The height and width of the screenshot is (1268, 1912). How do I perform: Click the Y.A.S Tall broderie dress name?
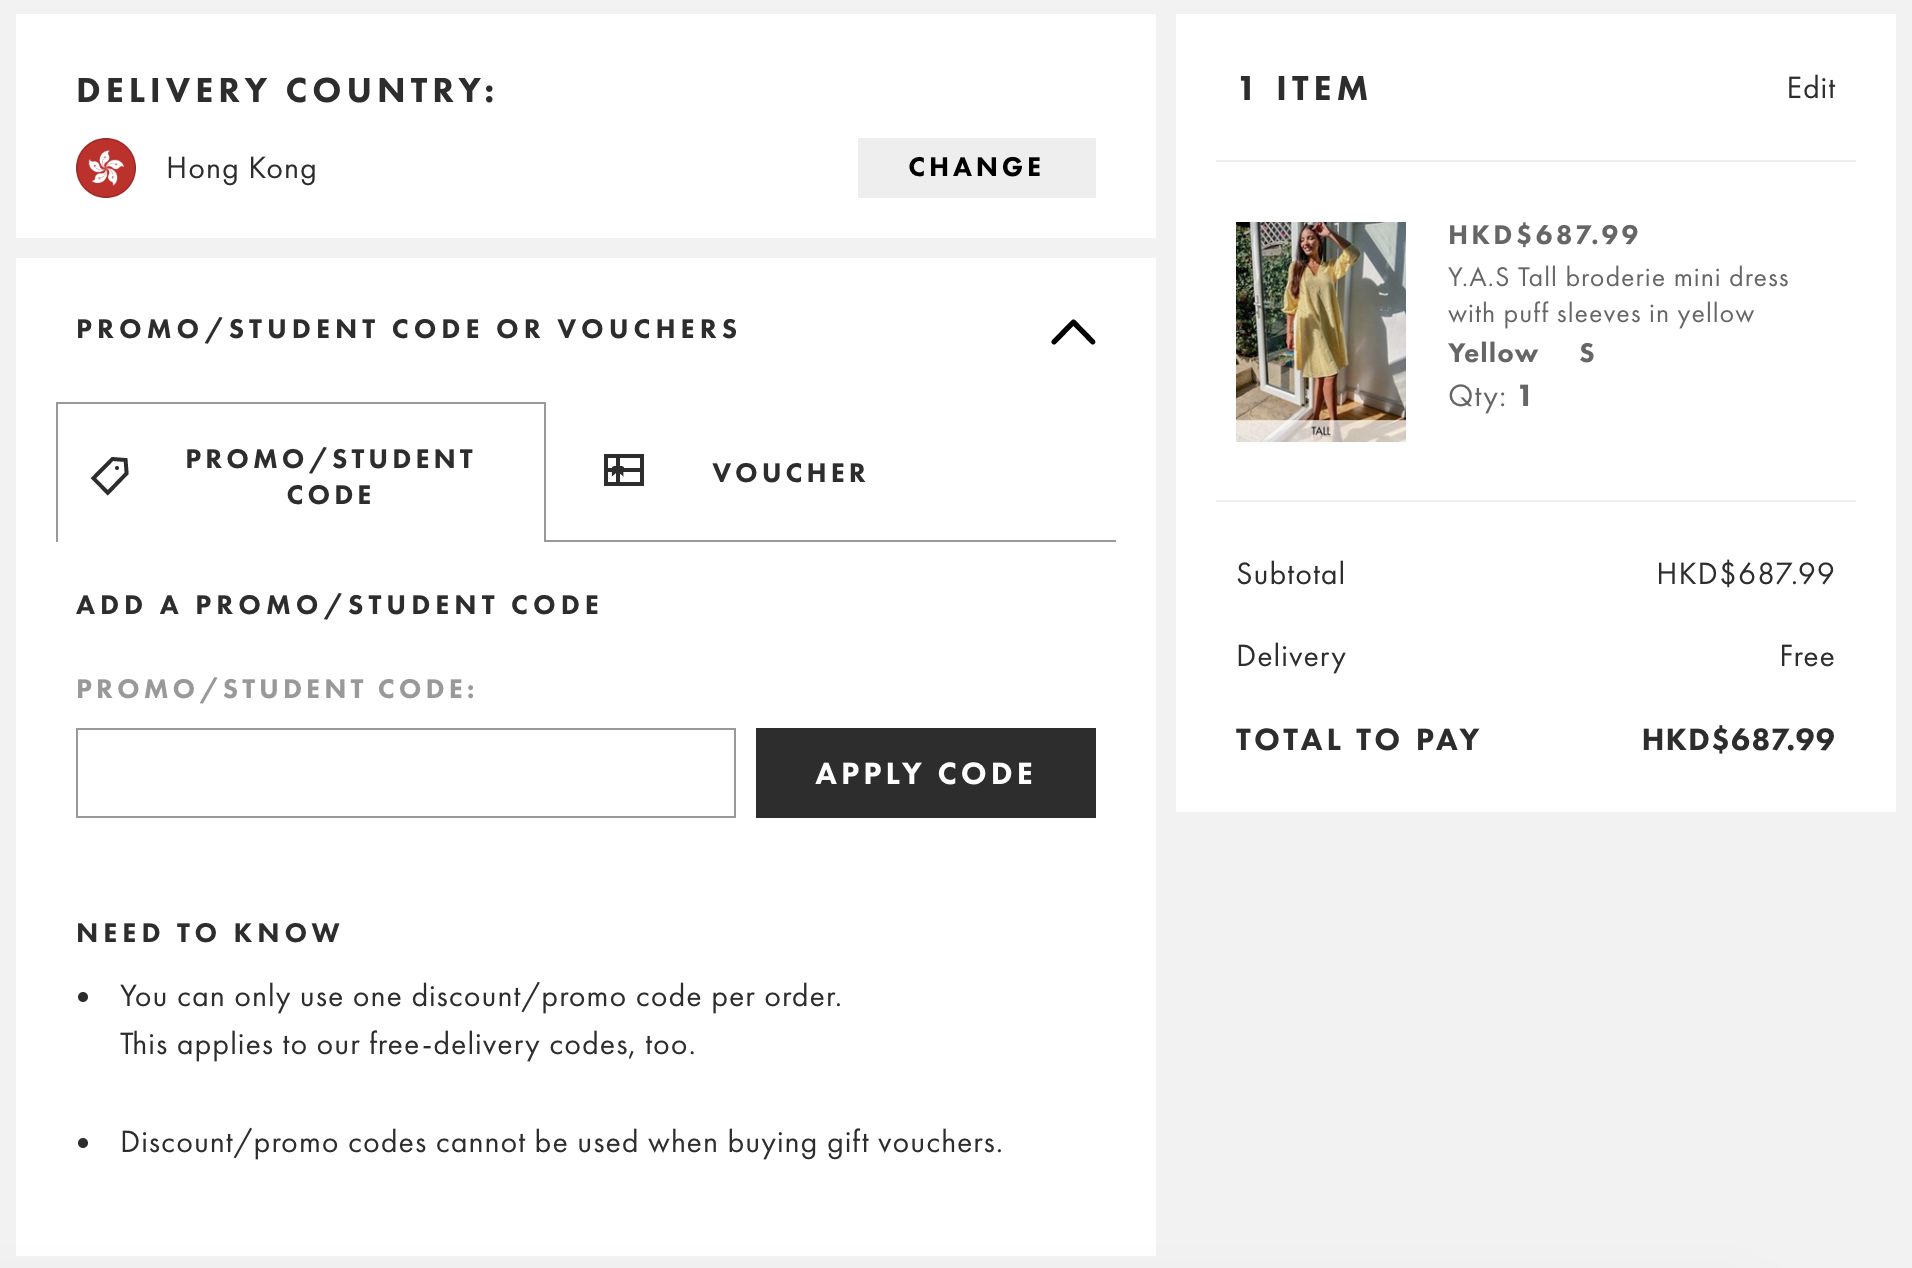(x=1617, y=295)
